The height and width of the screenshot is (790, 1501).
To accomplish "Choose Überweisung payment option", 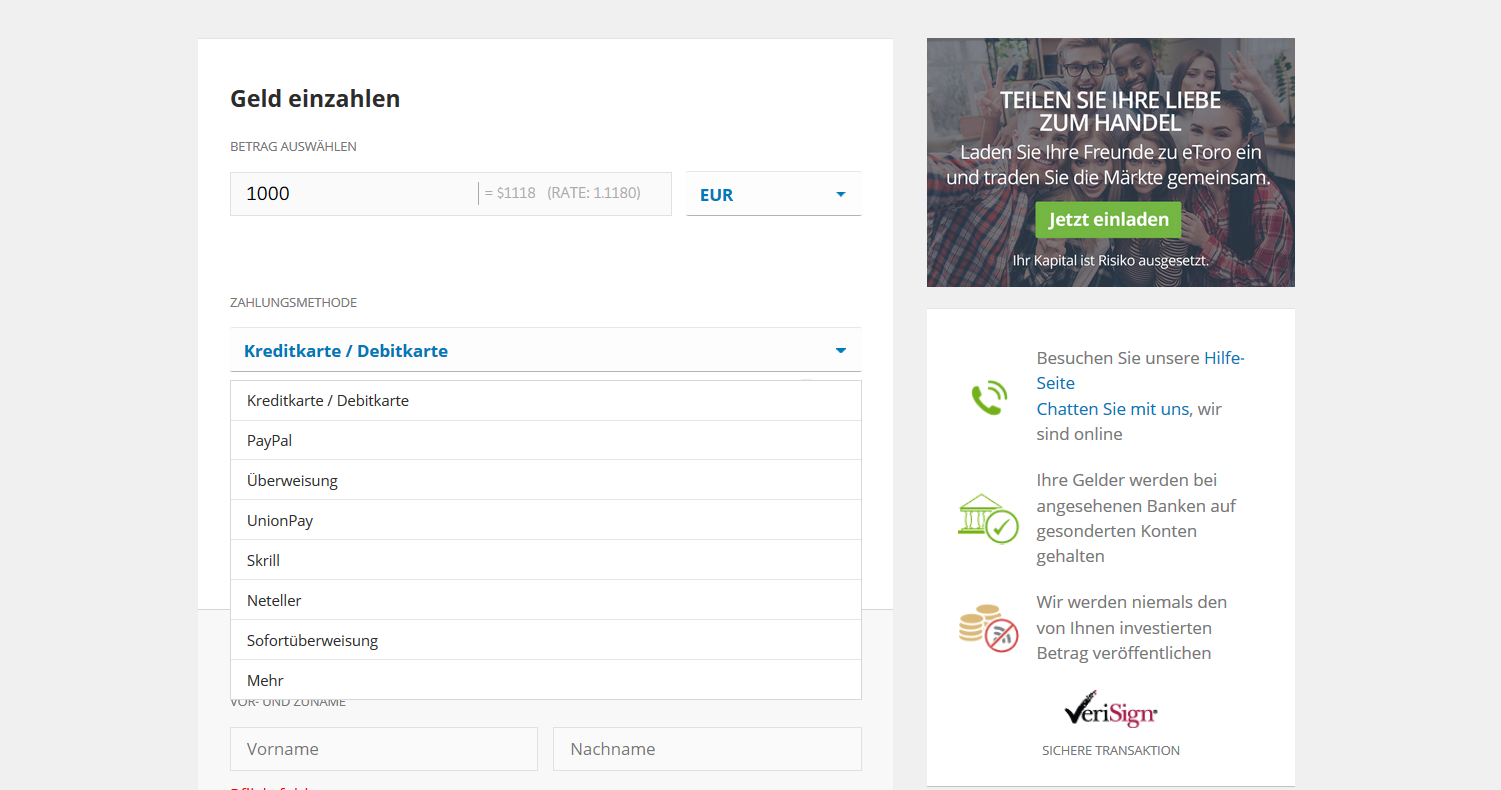I will tap(546, 480).
